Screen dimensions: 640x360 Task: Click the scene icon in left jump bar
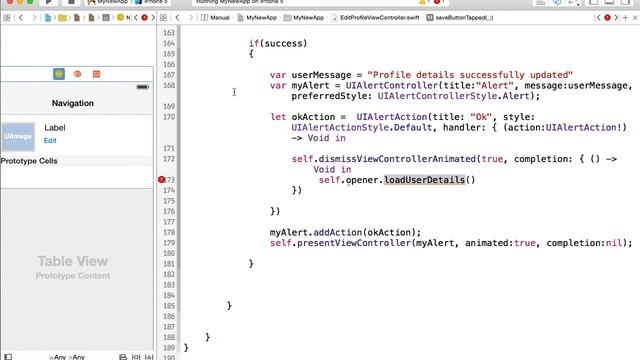(106, 18)
